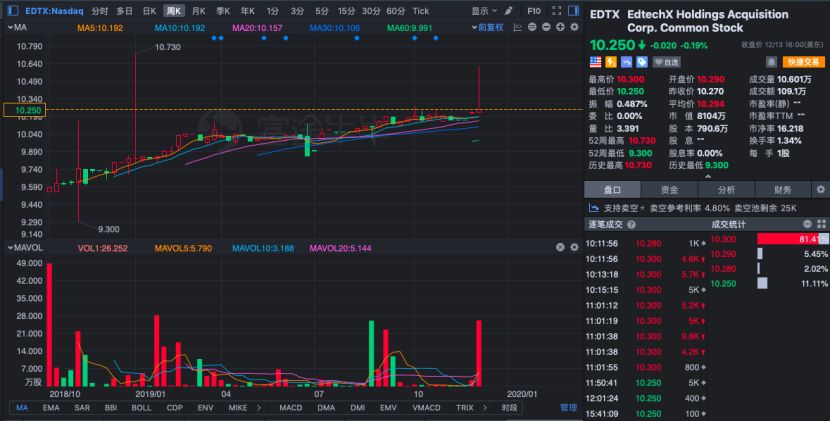Screen dimensions: 830x421
Task: Switch to the 分析 tab
Action: [x=726, y=189]
